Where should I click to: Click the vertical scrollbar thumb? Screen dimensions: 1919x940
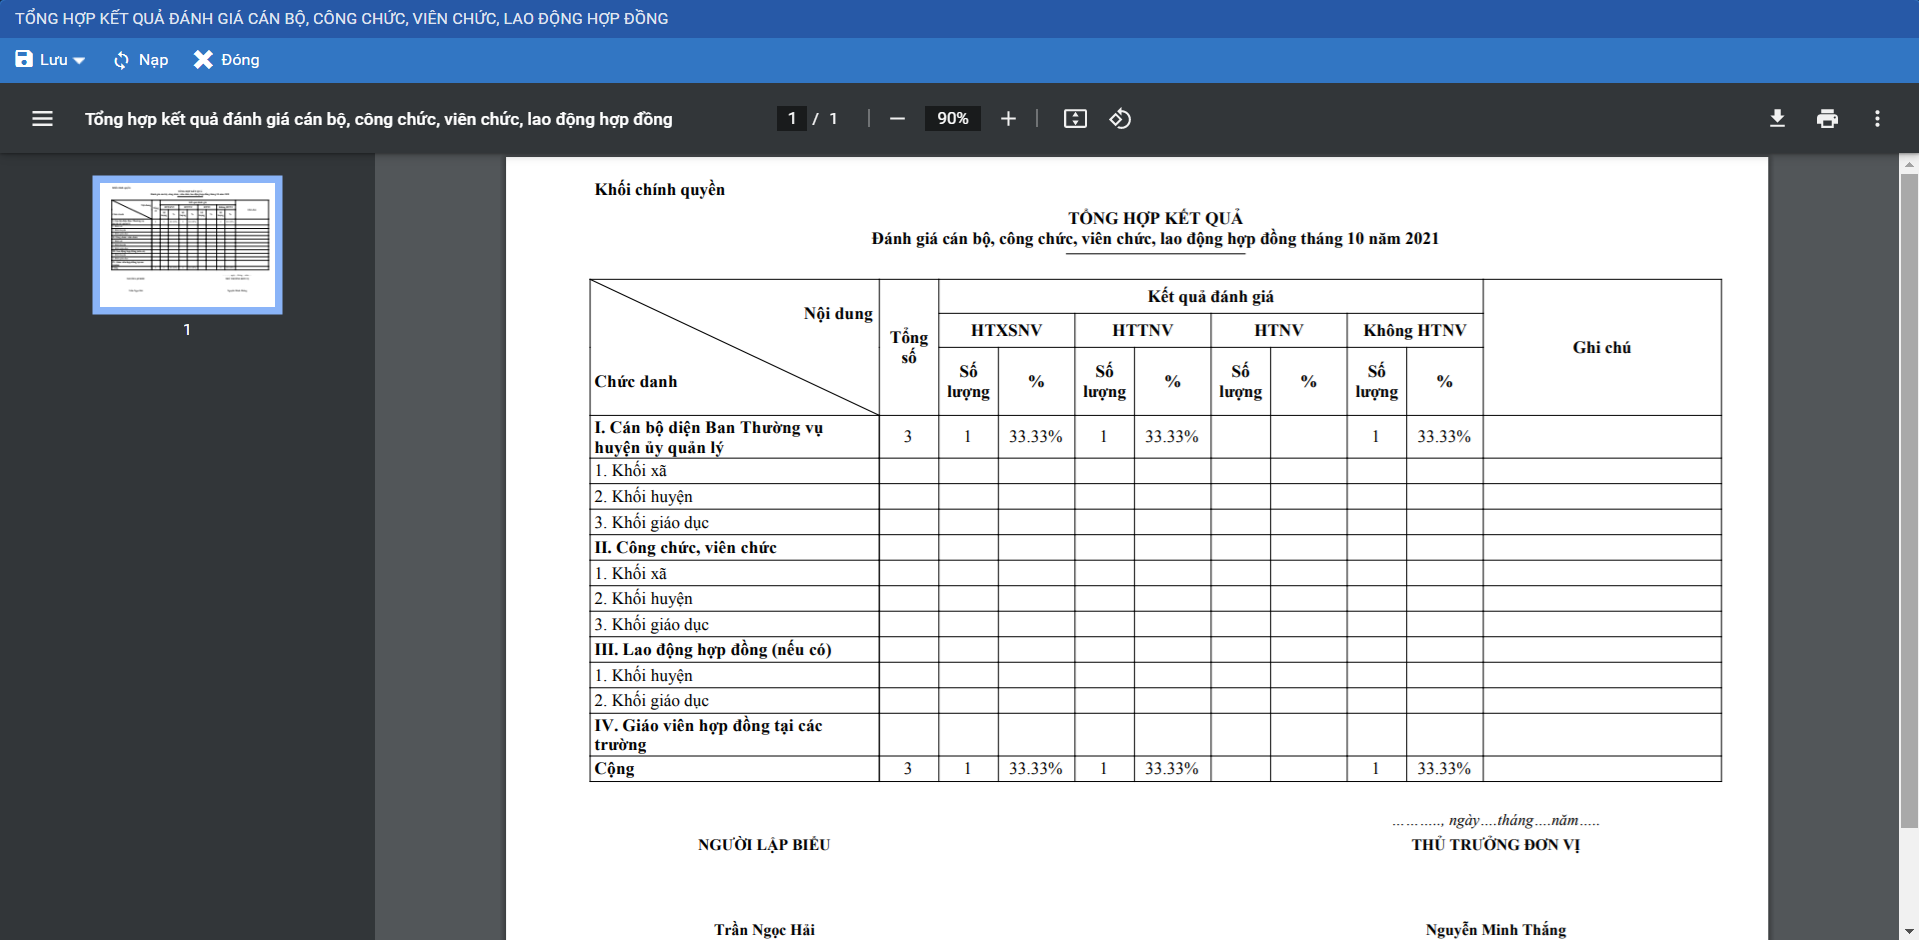pos(1909,500)
